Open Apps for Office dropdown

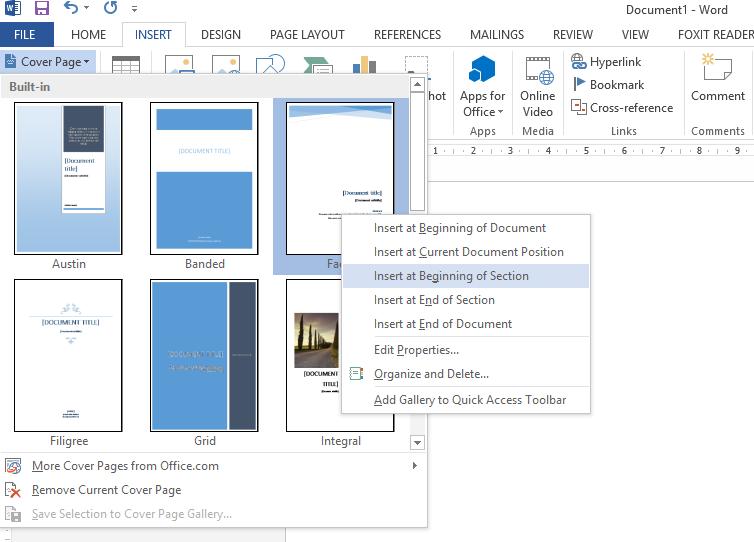pos(482,87)
